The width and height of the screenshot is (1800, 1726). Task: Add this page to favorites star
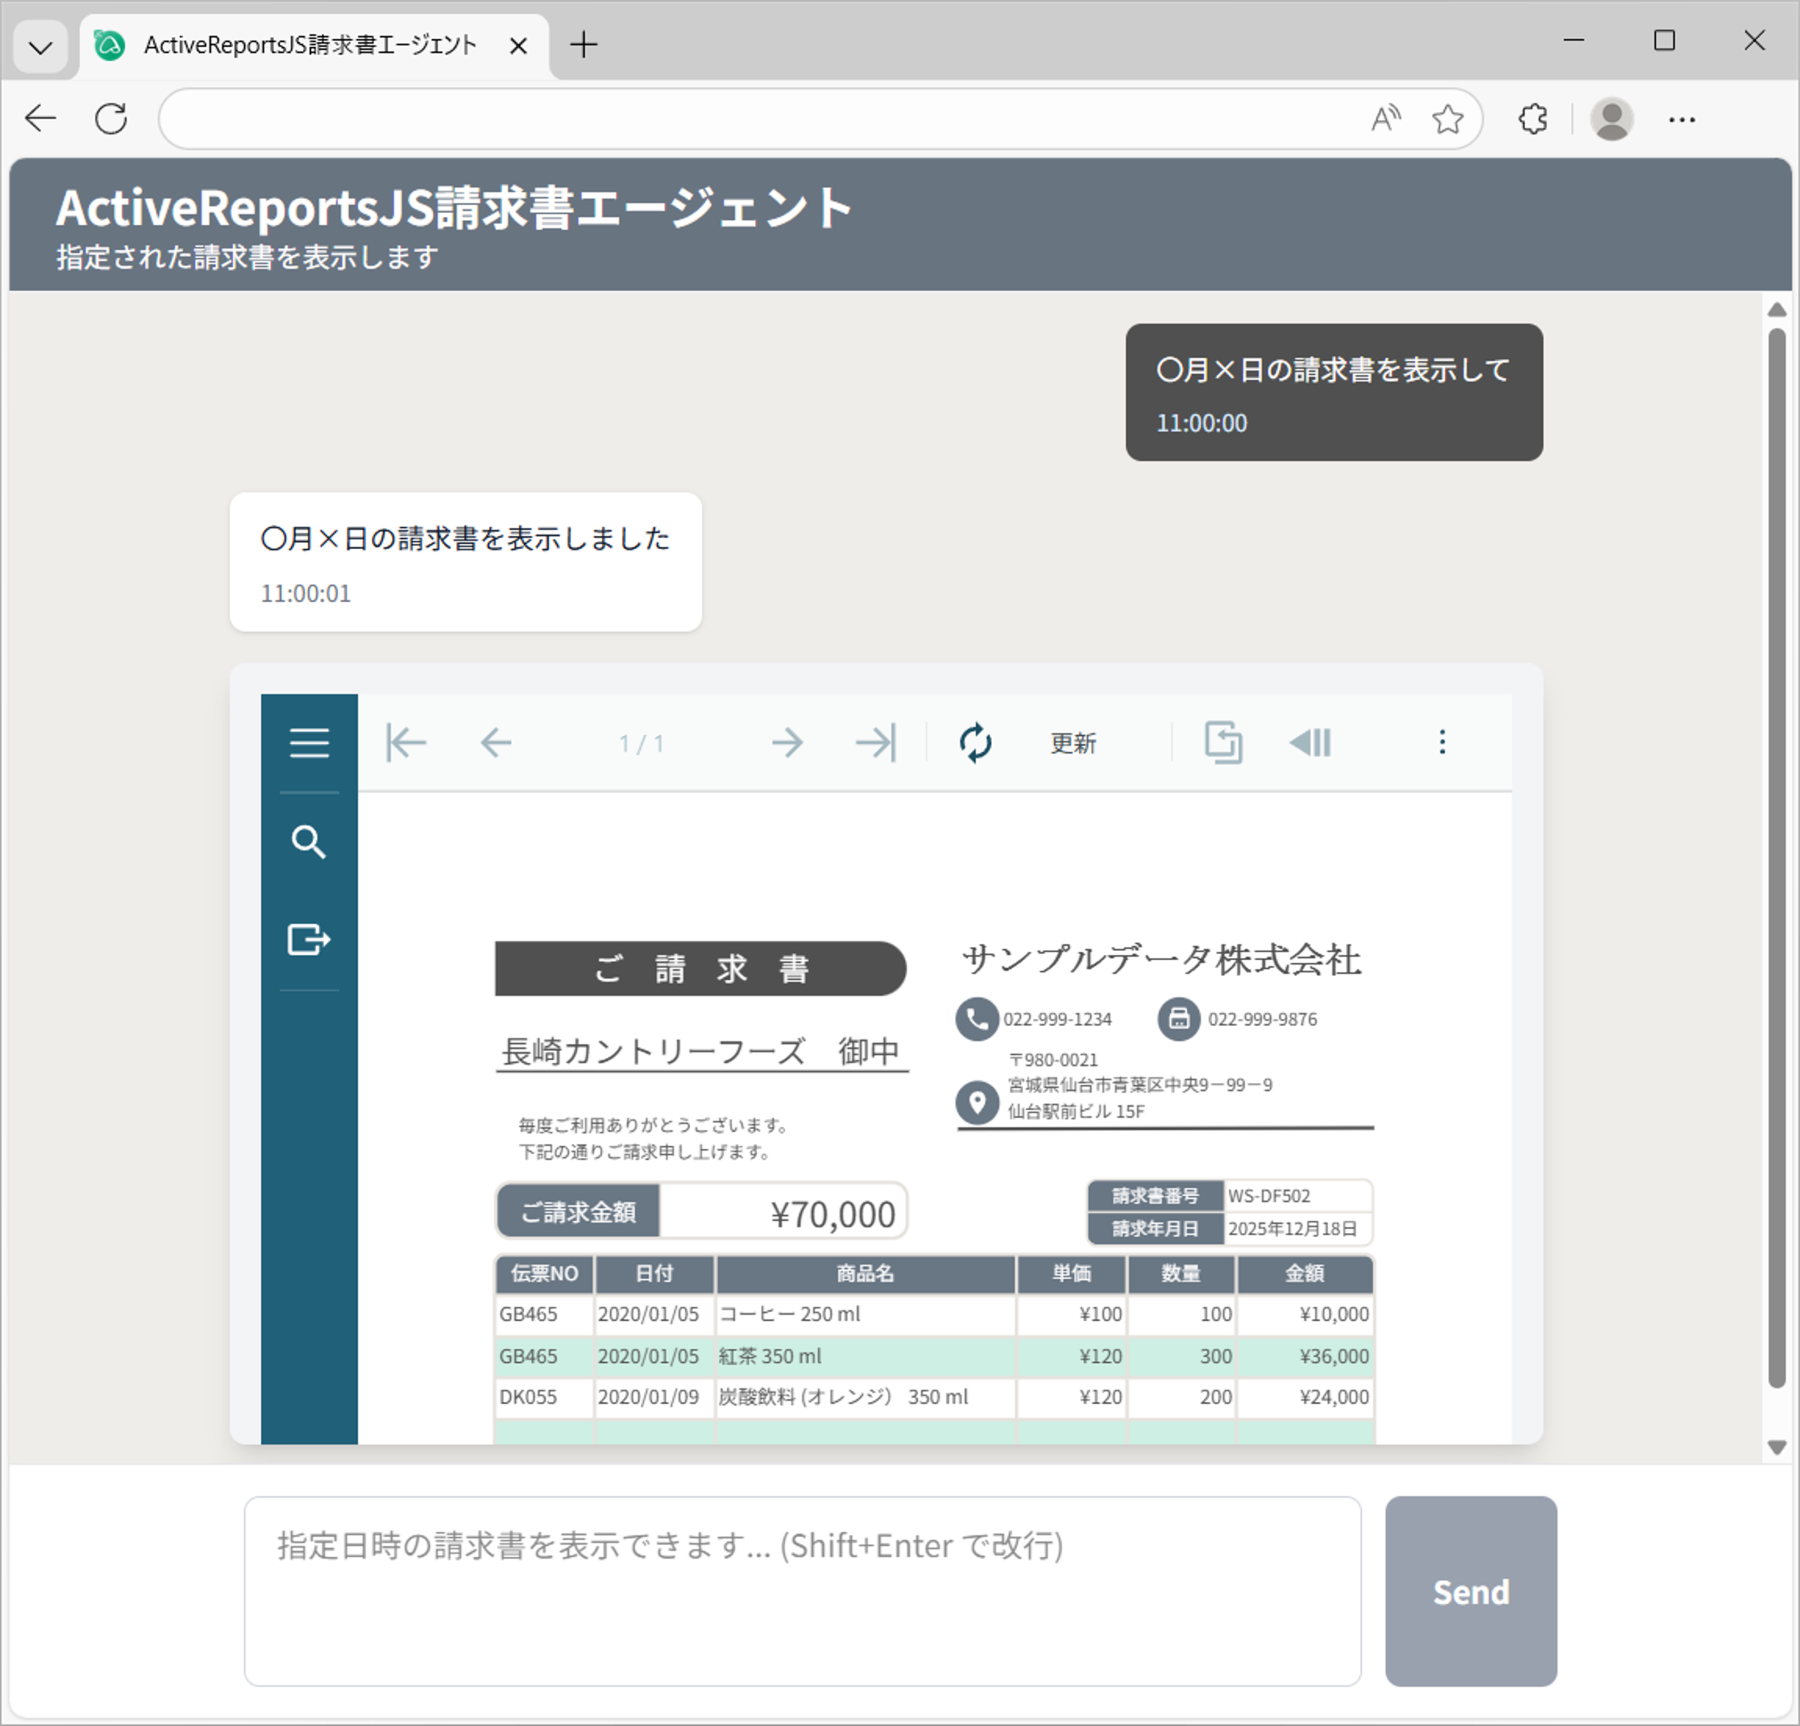[1447, 119]
